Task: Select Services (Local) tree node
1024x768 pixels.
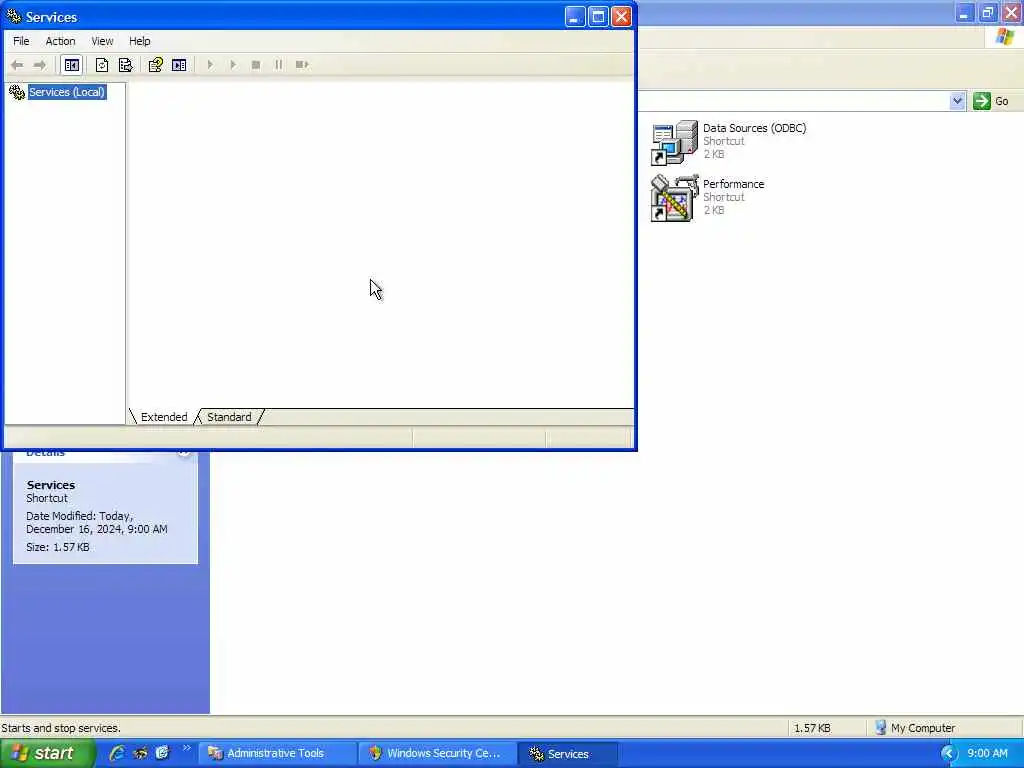Action: point(67,92)
